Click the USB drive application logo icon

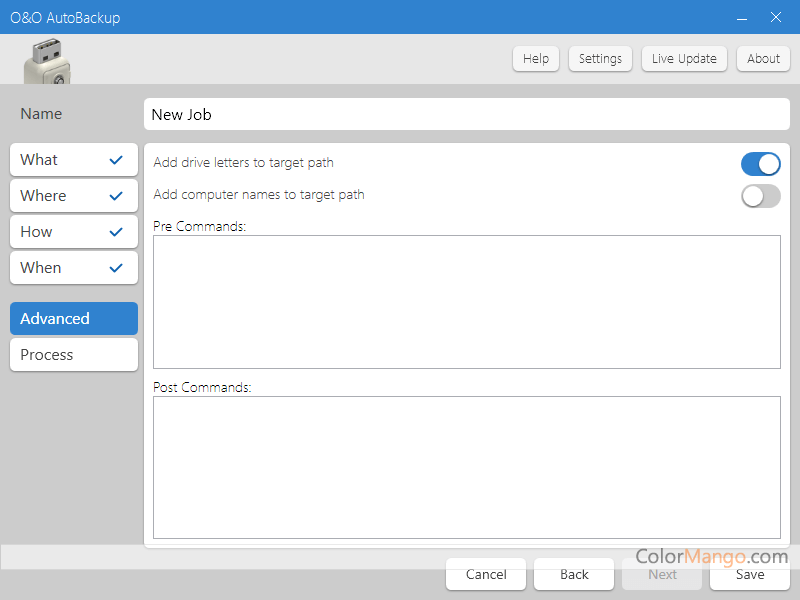tap(47, 62)
